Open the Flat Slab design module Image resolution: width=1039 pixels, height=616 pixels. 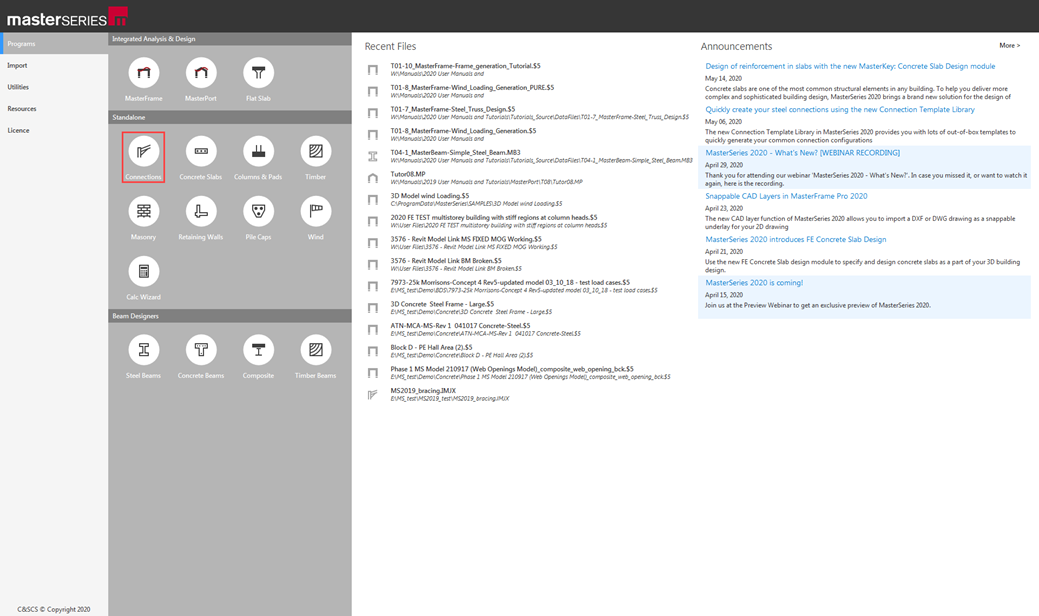pos(258,74)
